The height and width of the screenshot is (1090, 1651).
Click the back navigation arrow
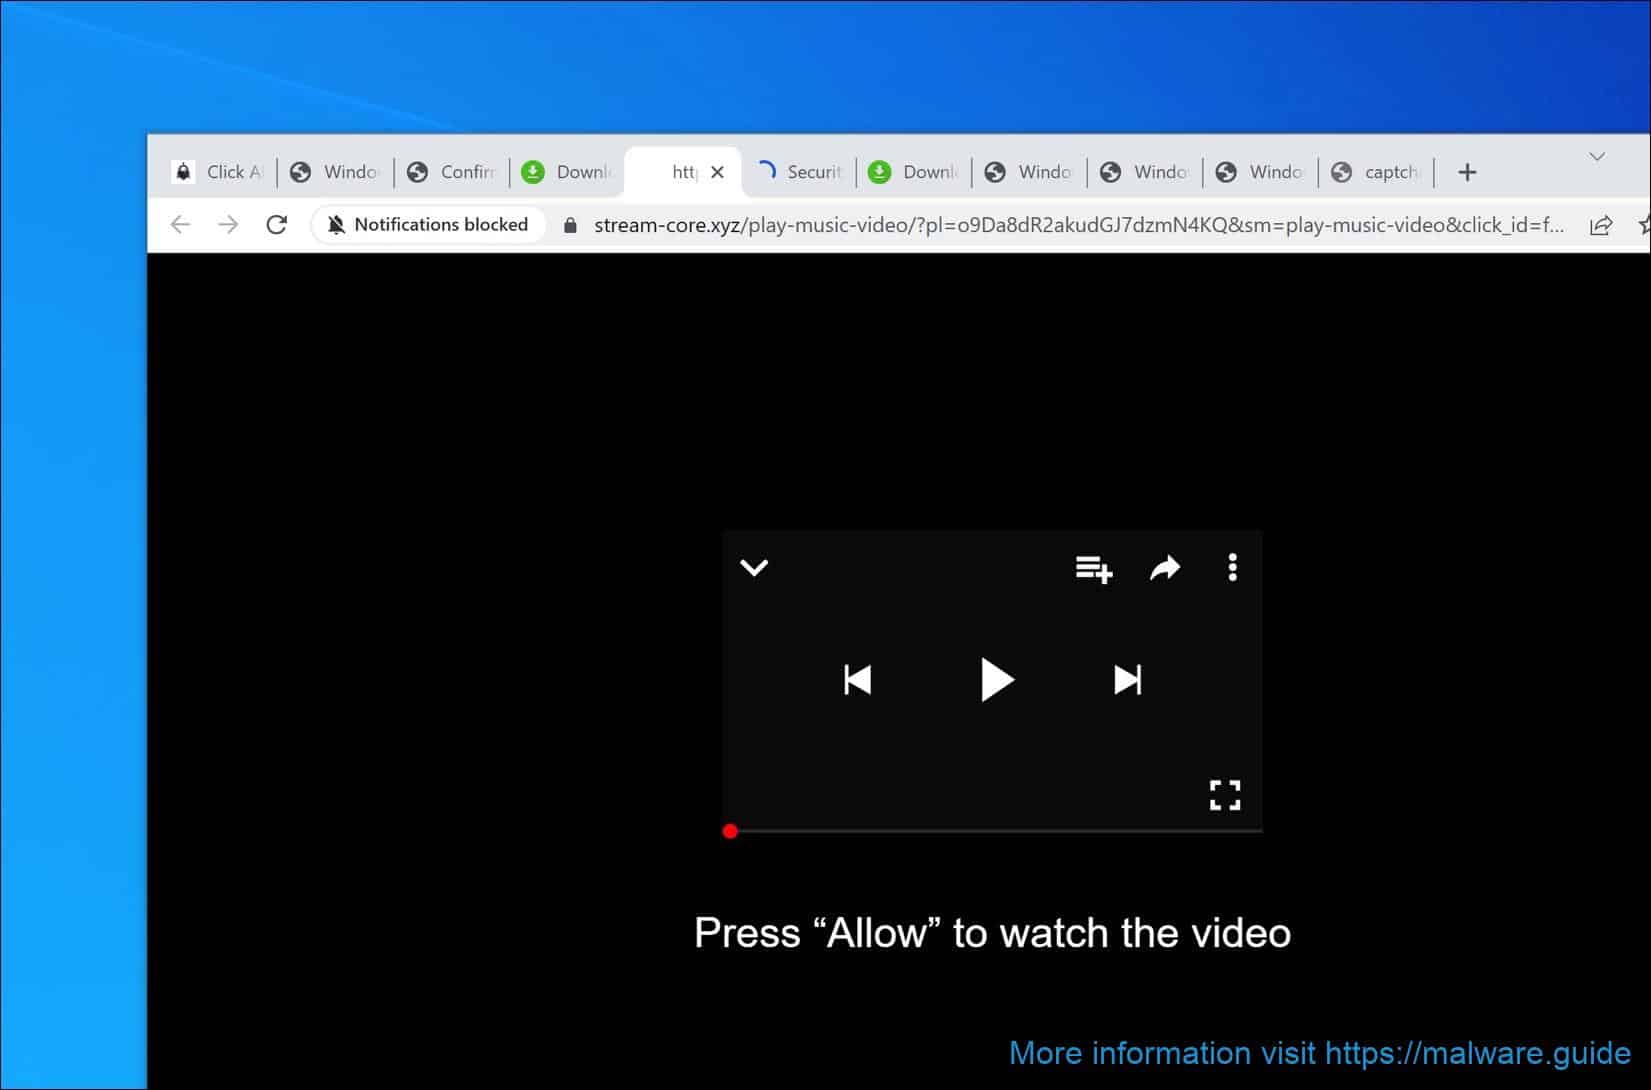point(180,224)
